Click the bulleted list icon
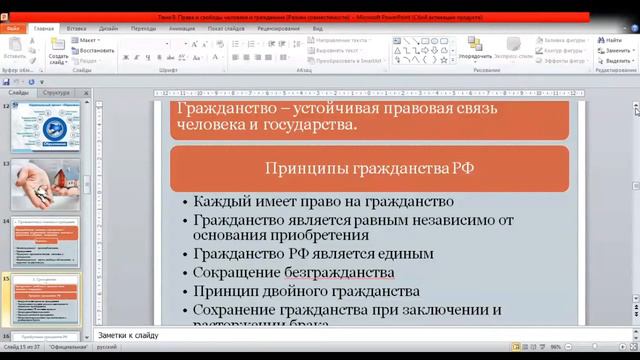 pos(236,44)
